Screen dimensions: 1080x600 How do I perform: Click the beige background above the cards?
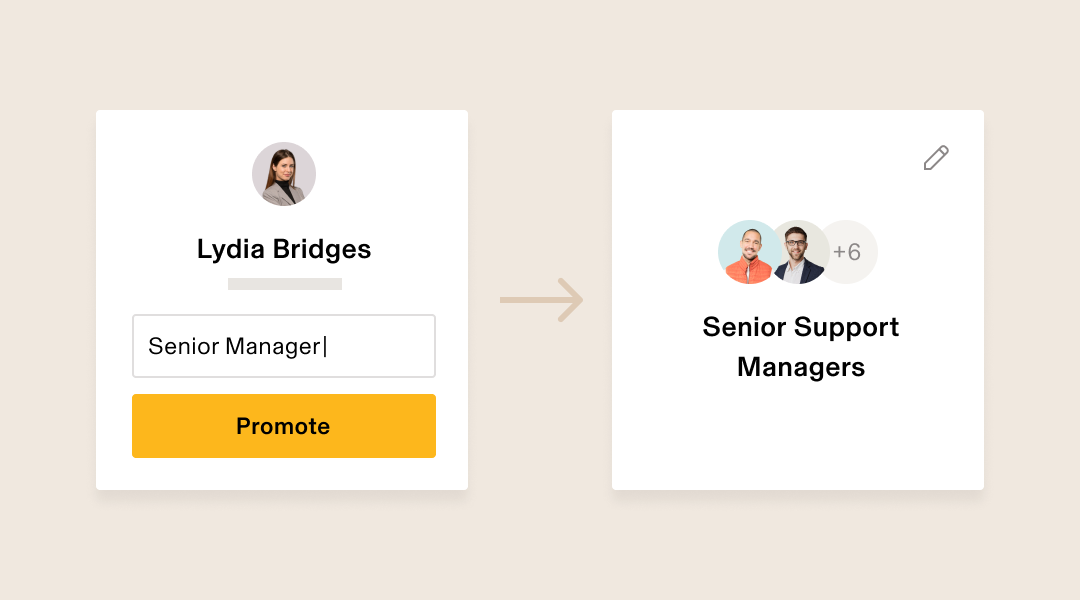click(540, 55)
